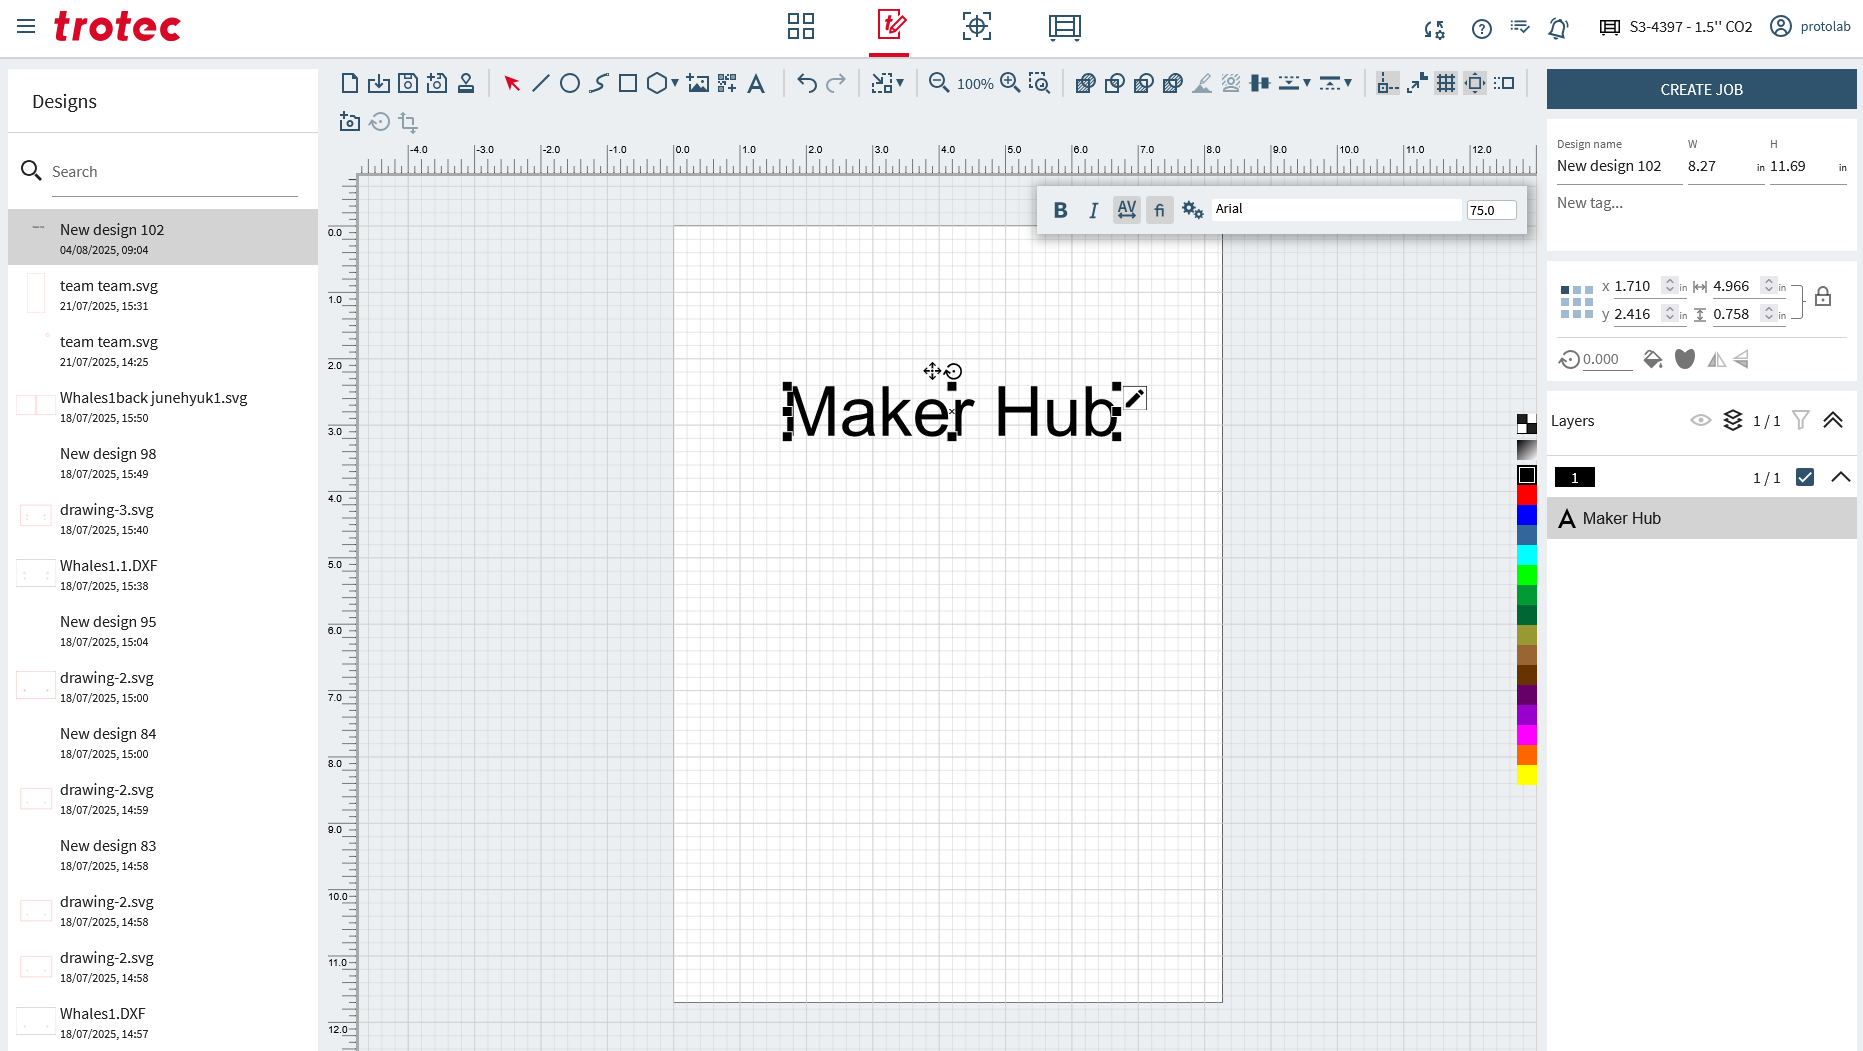
Task: Click the Rectangle shape tool
Action: [x=628, y=84]
